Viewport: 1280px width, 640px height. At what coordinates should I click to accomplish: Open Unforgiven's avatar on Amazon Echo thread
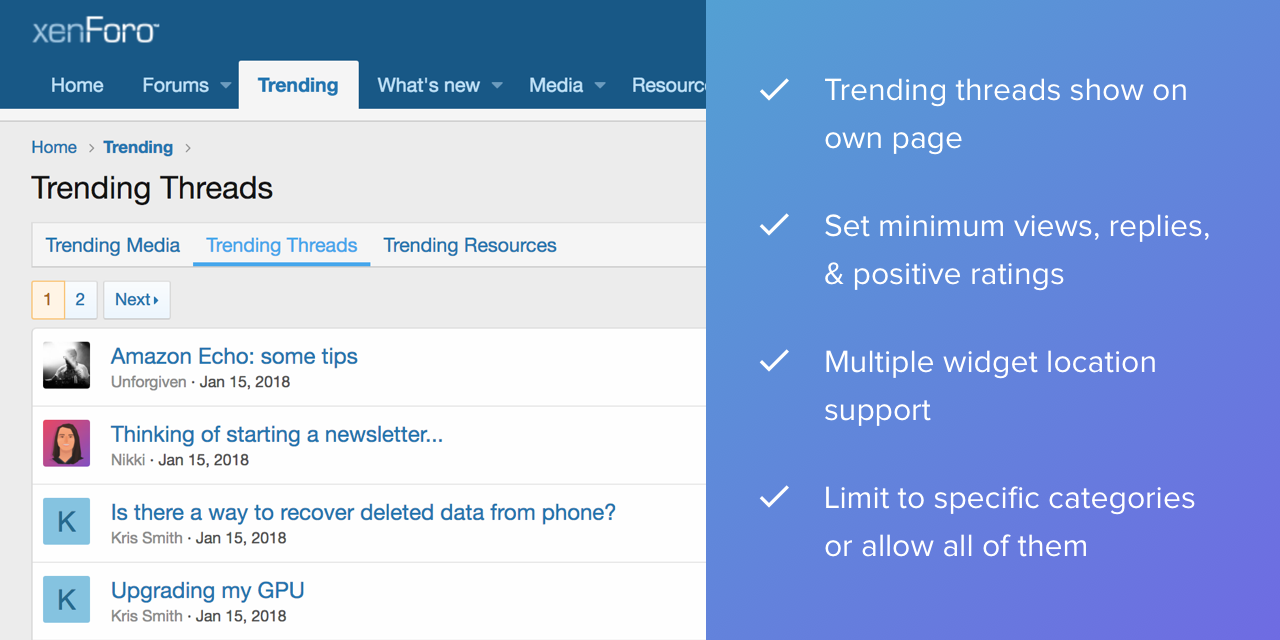pos(67,366)
